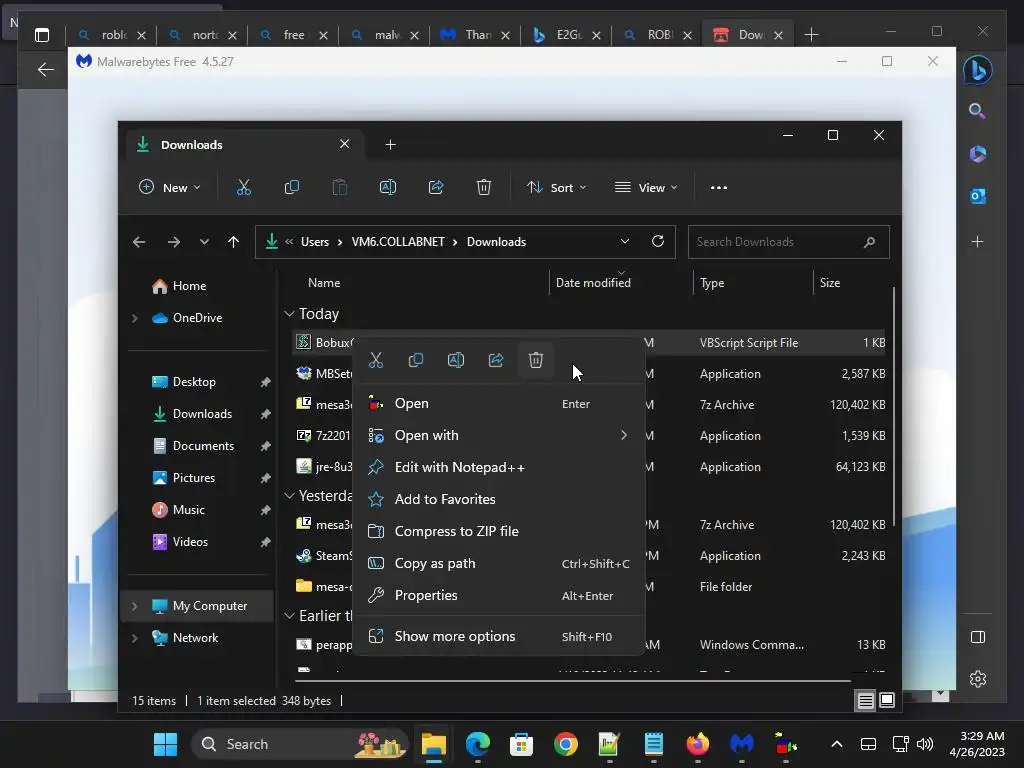
Task: Refresh the Downloads folder
Action: (x=658, y=241)
